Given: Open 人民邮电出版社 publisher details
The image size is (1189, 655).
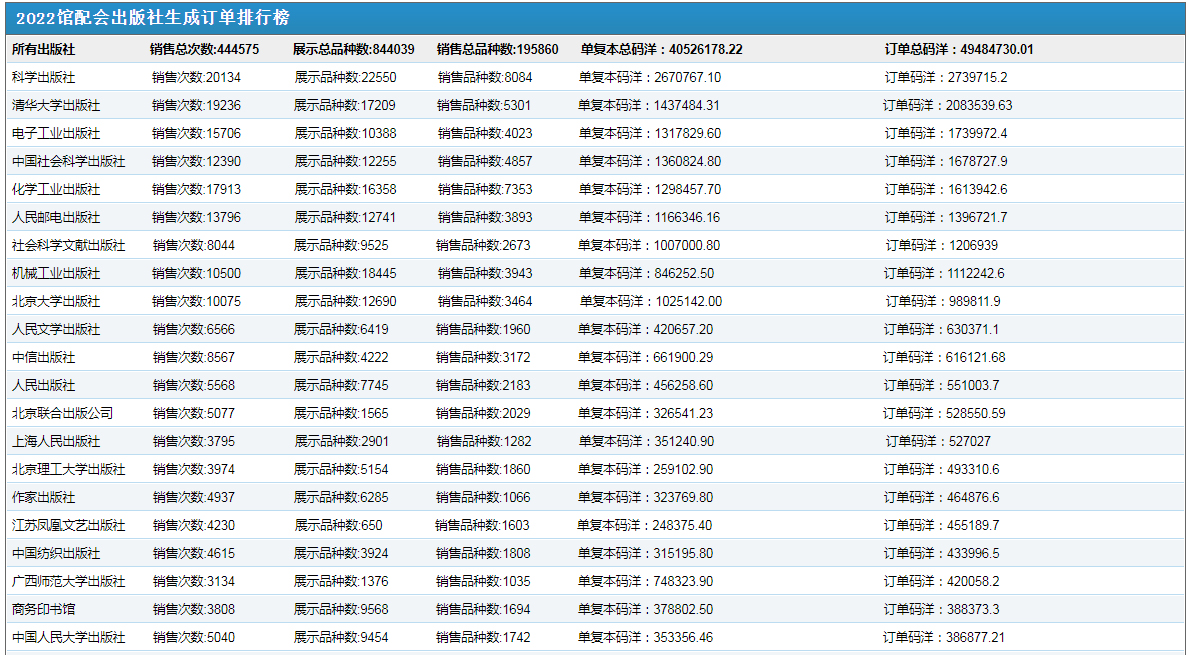Looking at the screenshot, I should click(56, 217).
